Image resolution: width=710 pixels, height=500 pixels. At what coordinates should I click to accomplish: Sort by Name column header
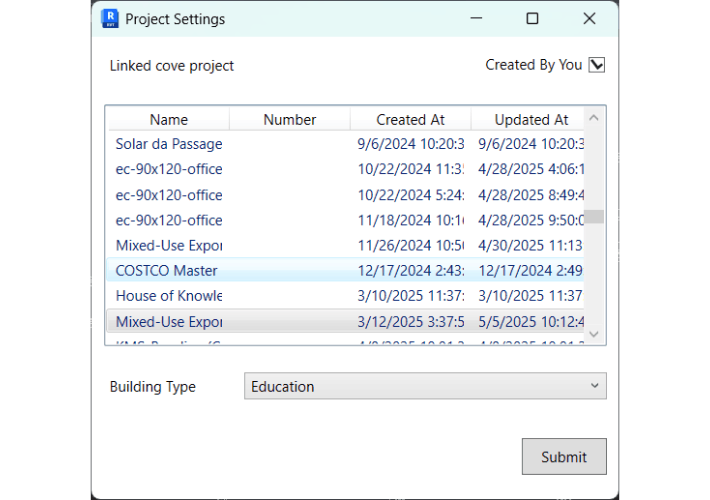[168, 120]
